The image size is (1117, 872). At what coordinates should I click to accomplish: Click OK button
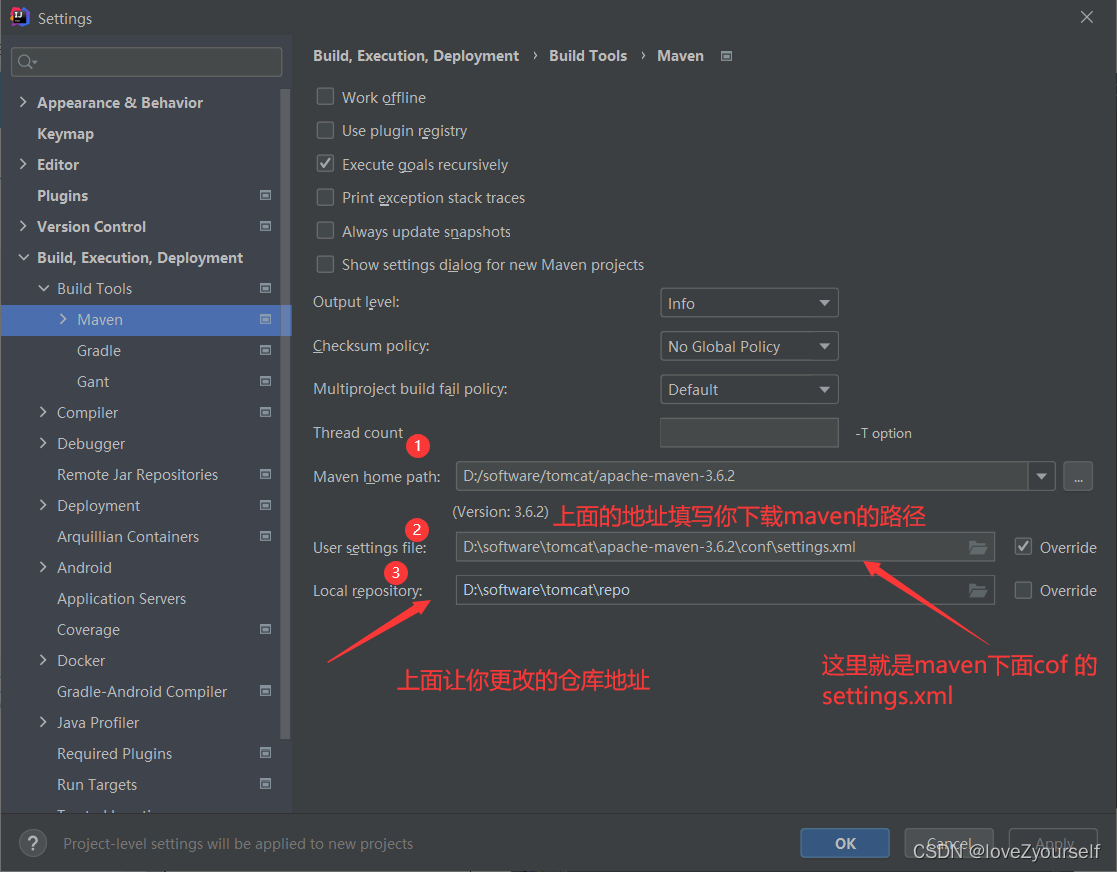(845, 844)
